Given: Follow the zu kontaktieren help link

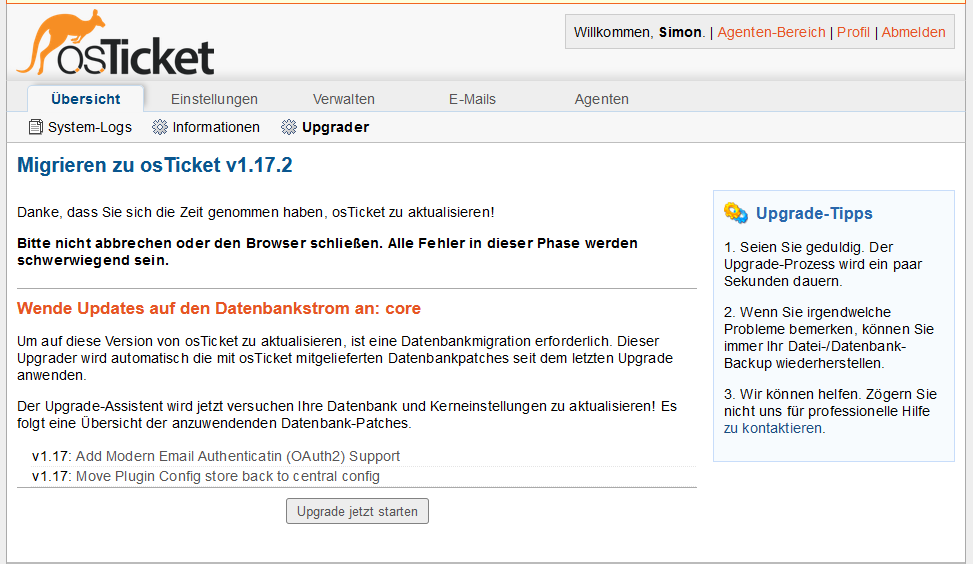Looking at the screenshot, I should click(774, 428).
